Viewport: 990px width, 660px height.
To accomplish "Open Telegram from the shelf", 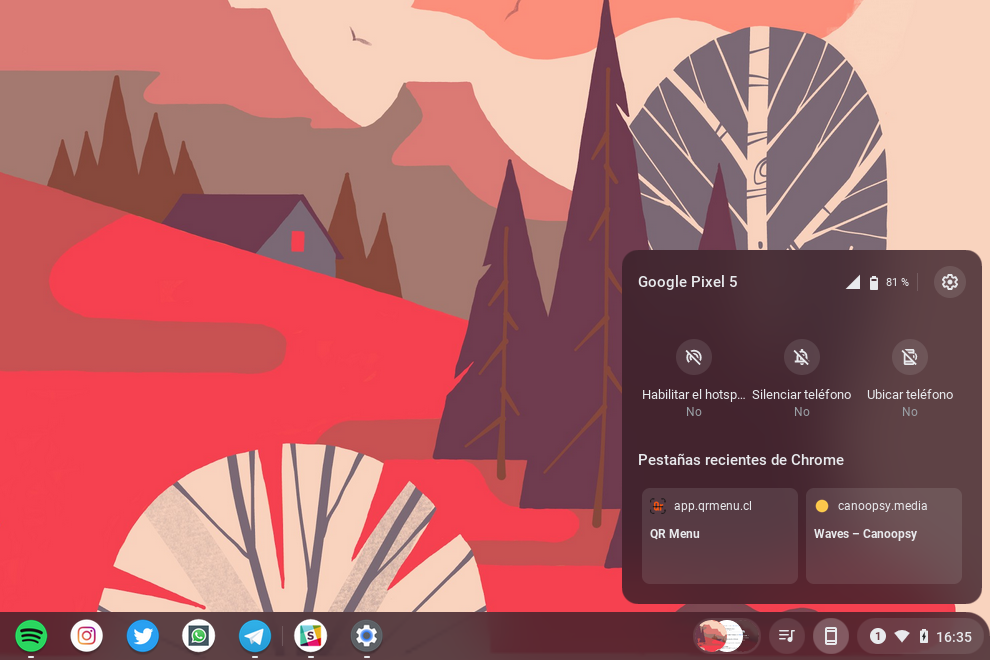I will tap(255, 635).
